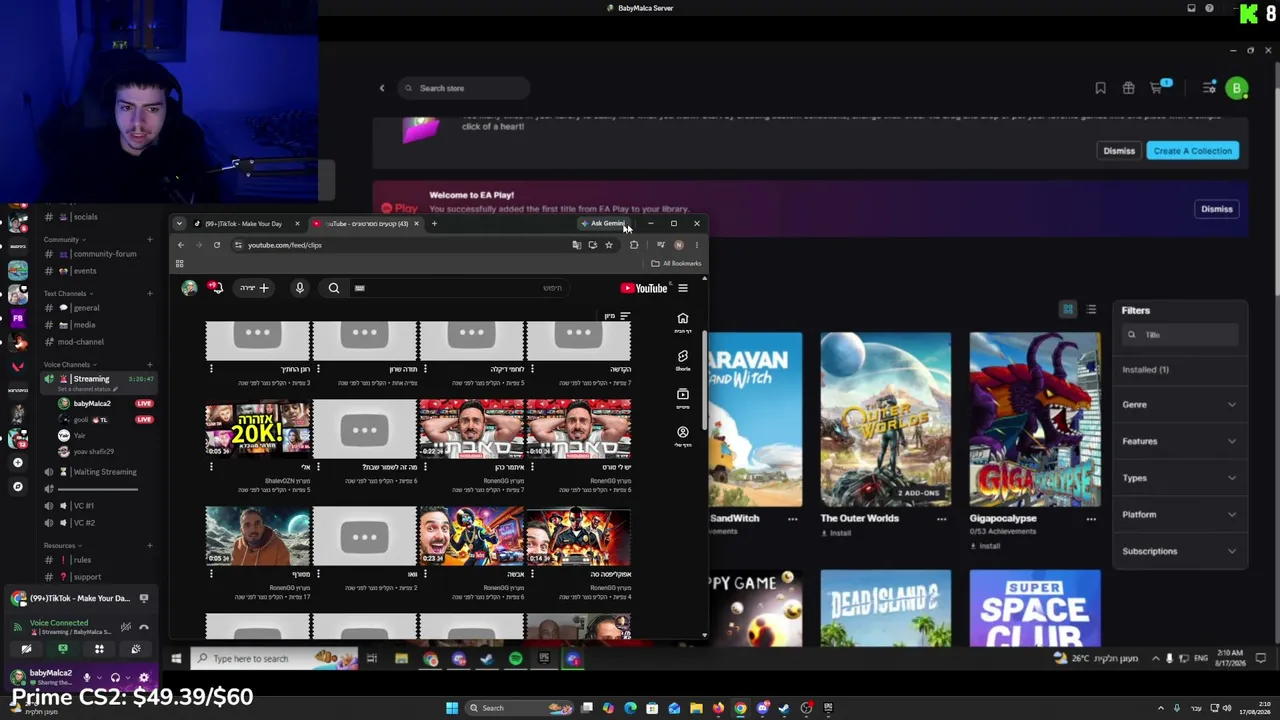Dismiss the Welcome to EA Play banner
This screenshot has height=720, width=1280.
pyautogui.click(x=1217, y=209)
